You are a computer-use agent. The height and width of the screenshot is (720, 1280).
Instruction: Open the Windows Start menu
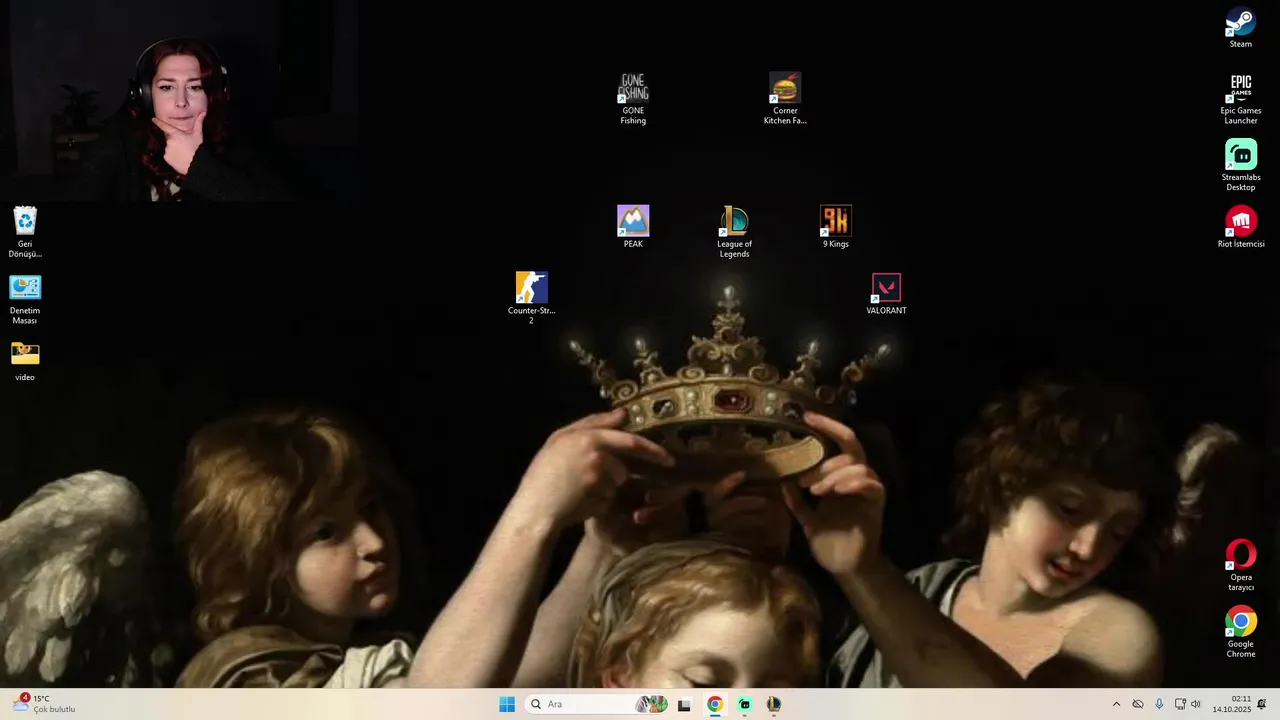click(507, 704)
